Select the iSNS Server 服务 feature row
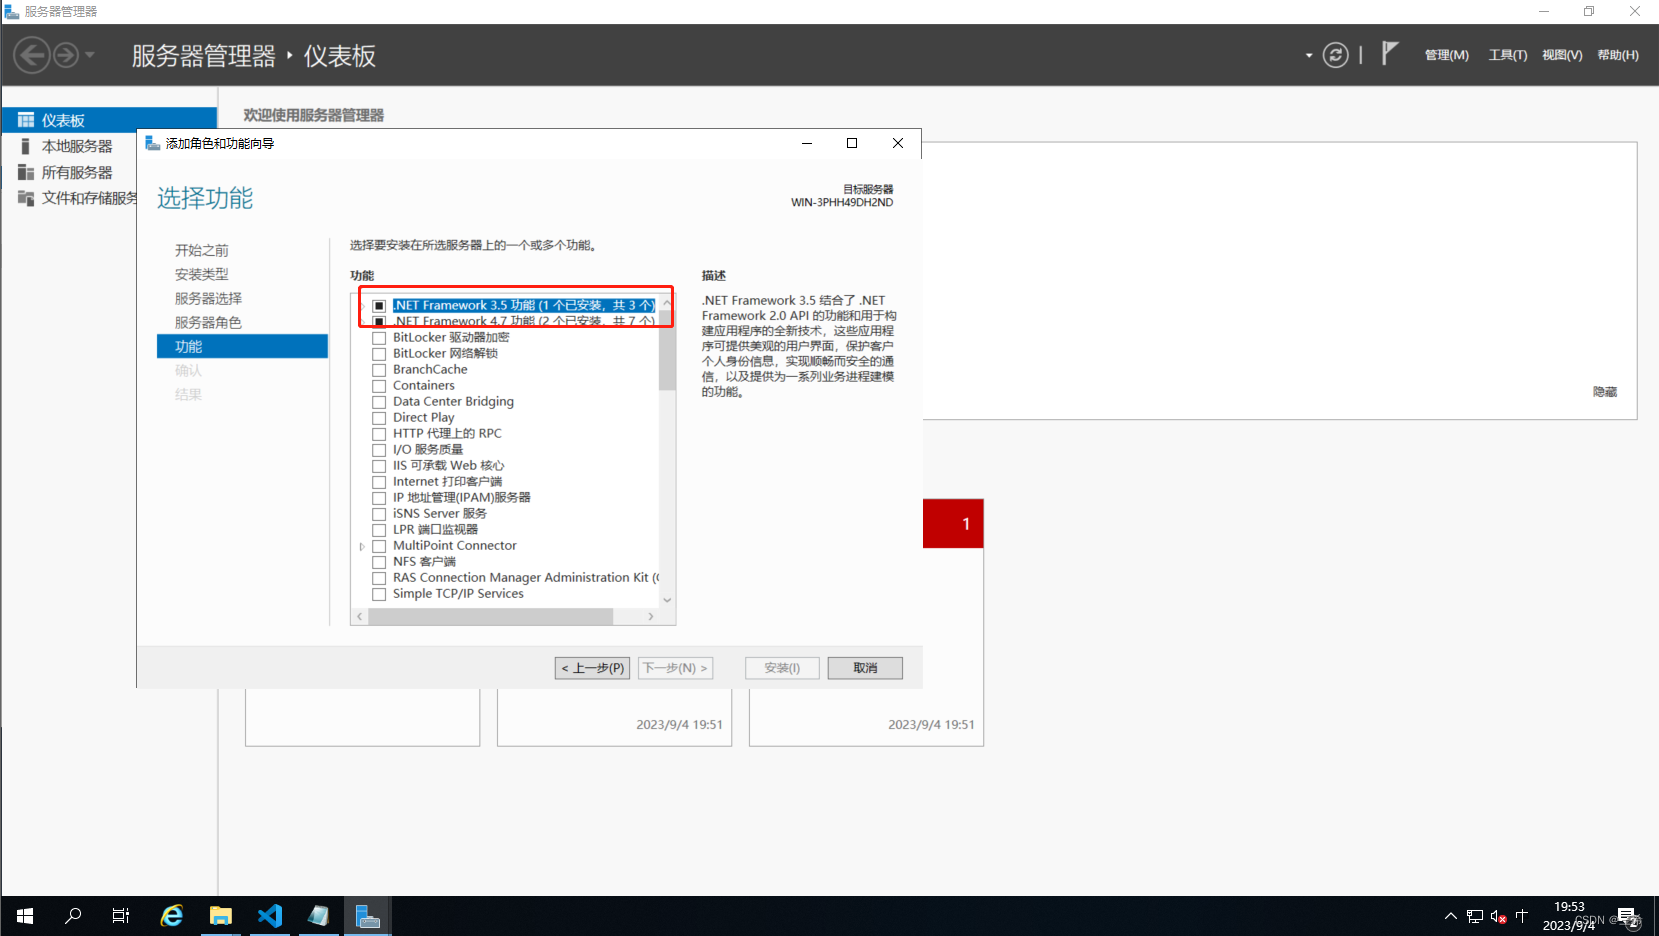 click(x=440, y=514)
